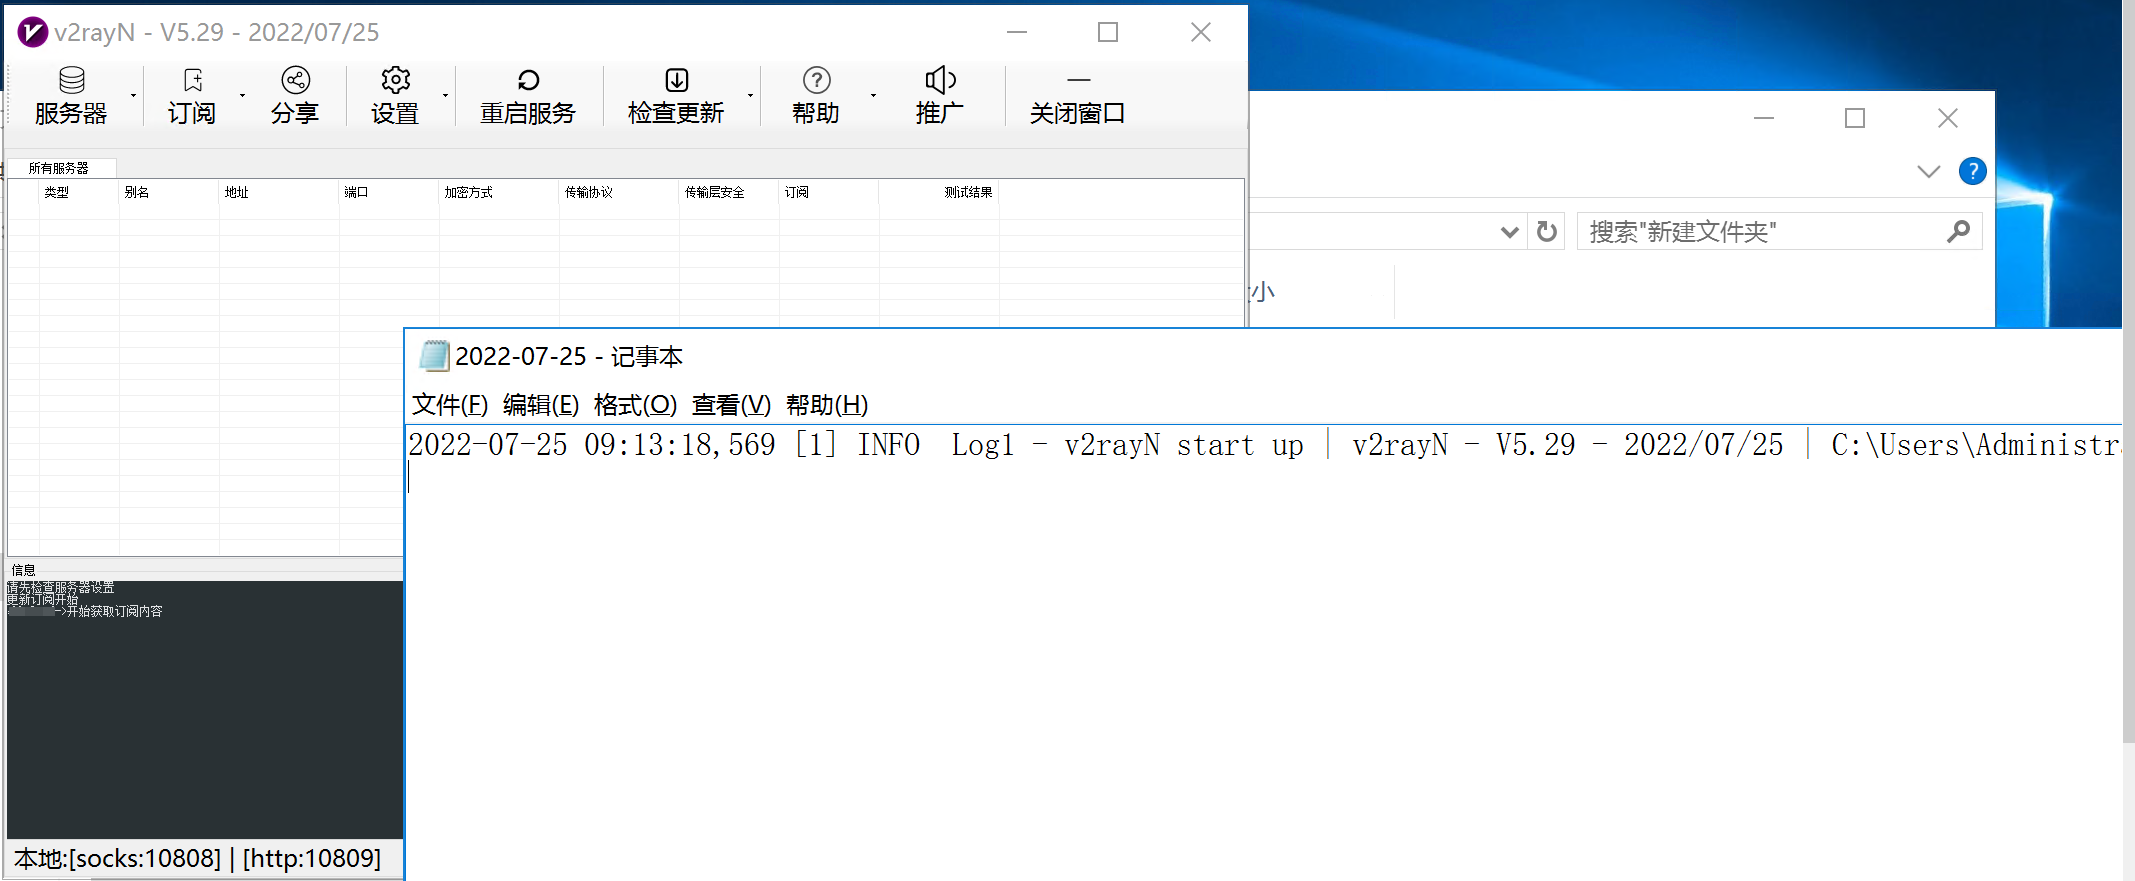Click the 订阅 subscription toolbar icon

tap(193, 80)
